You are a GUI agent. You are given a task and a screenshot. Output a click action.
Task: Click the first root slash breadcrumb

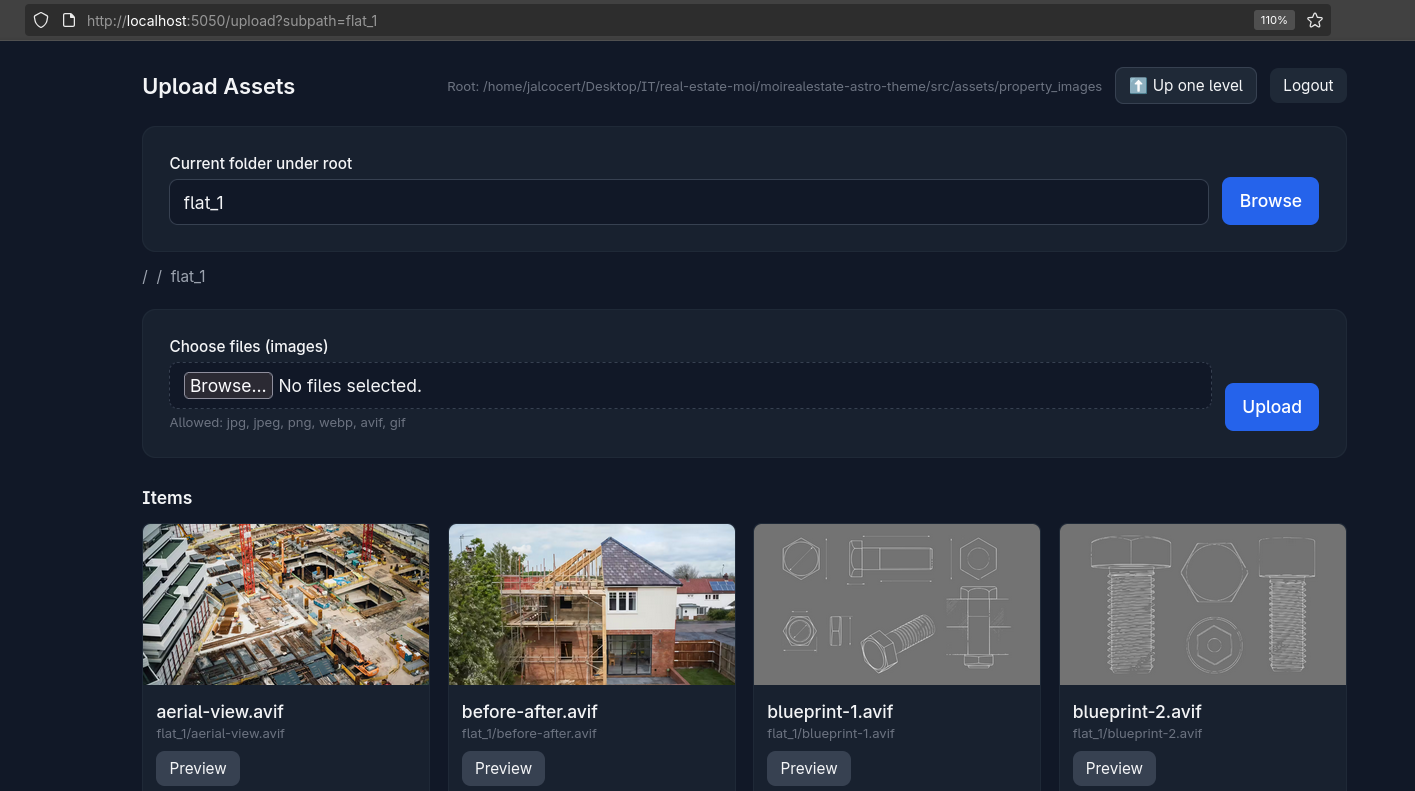pyautogui.click(x=145, y=276)
